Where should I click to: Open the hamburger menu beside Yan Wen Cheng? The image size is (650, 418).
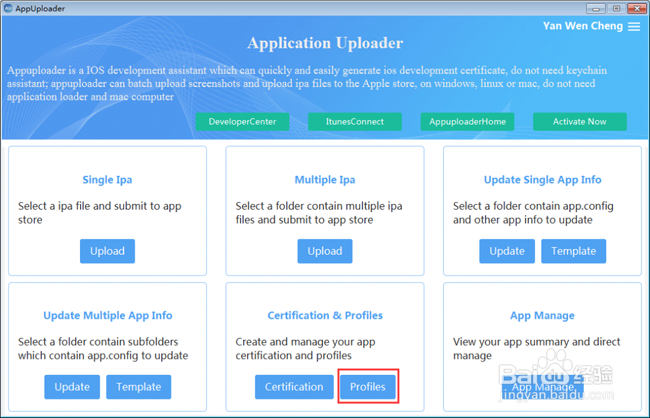634,27
